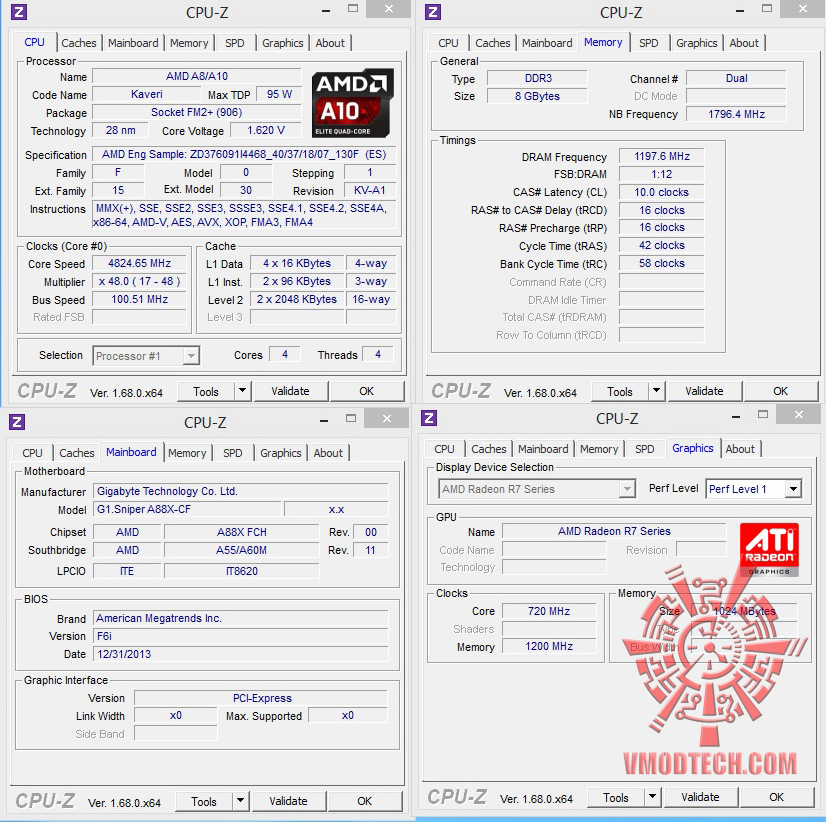Minimize the Mainboard tab window
Viewport: 826px width, 822px height.
pos(324,420)
